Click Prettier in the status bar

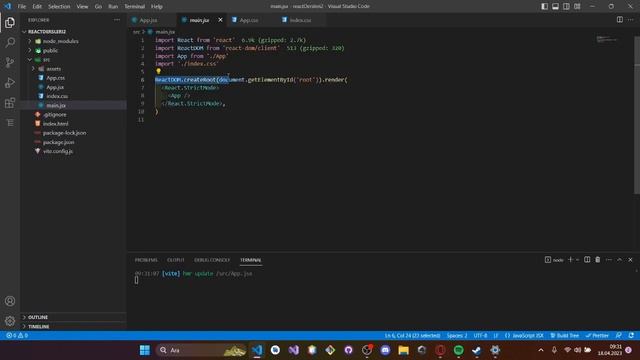pyautogui.click(x=597, y=336)
